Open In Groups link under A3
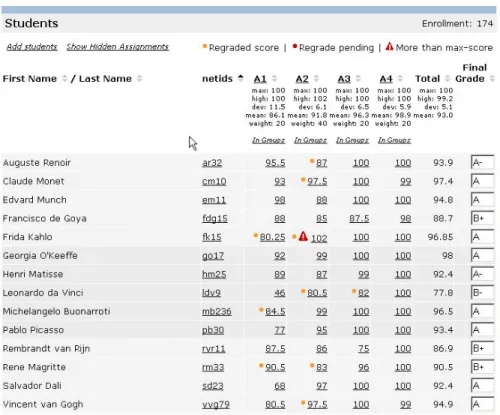500x415 pixels. click(x=352, y=140)
